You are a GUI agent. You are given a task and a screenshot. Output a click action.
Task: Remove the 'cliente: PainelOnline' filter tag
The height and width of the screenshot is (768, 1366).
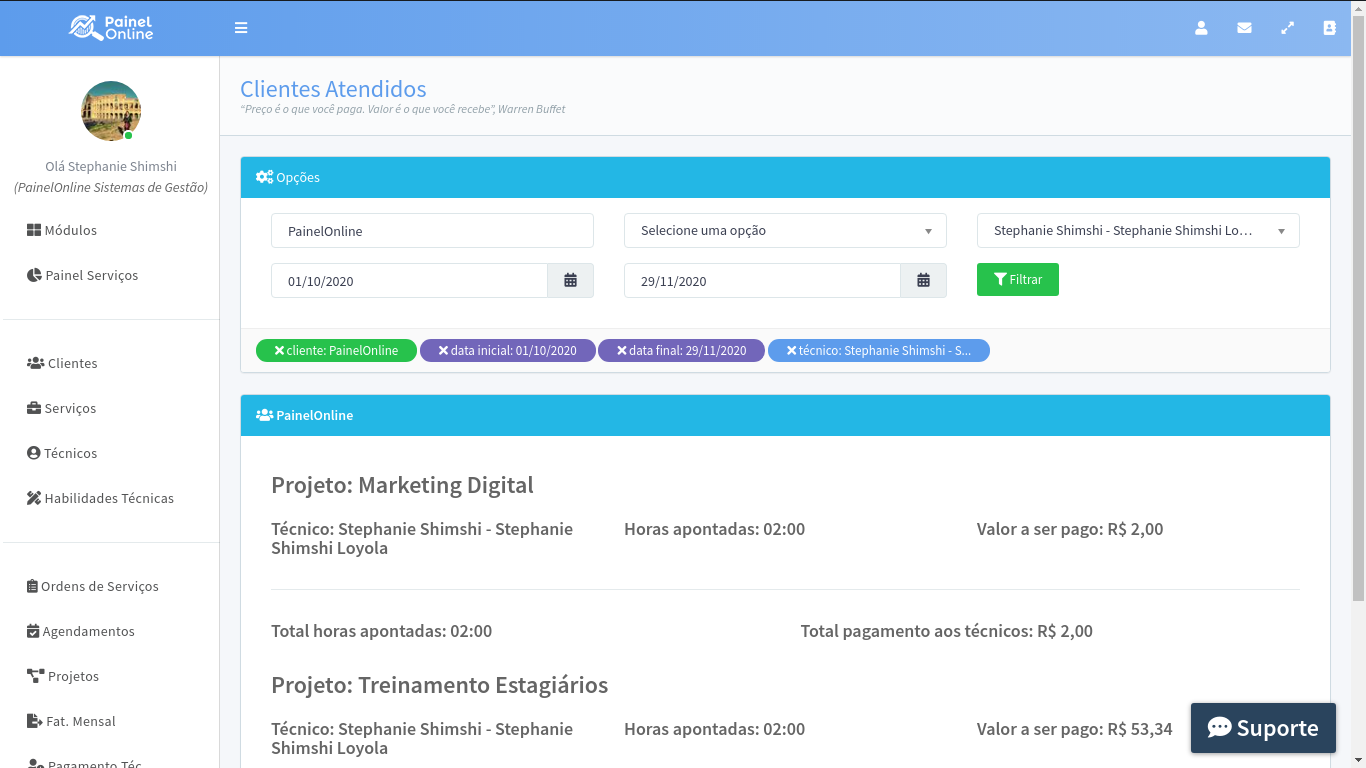279,351
